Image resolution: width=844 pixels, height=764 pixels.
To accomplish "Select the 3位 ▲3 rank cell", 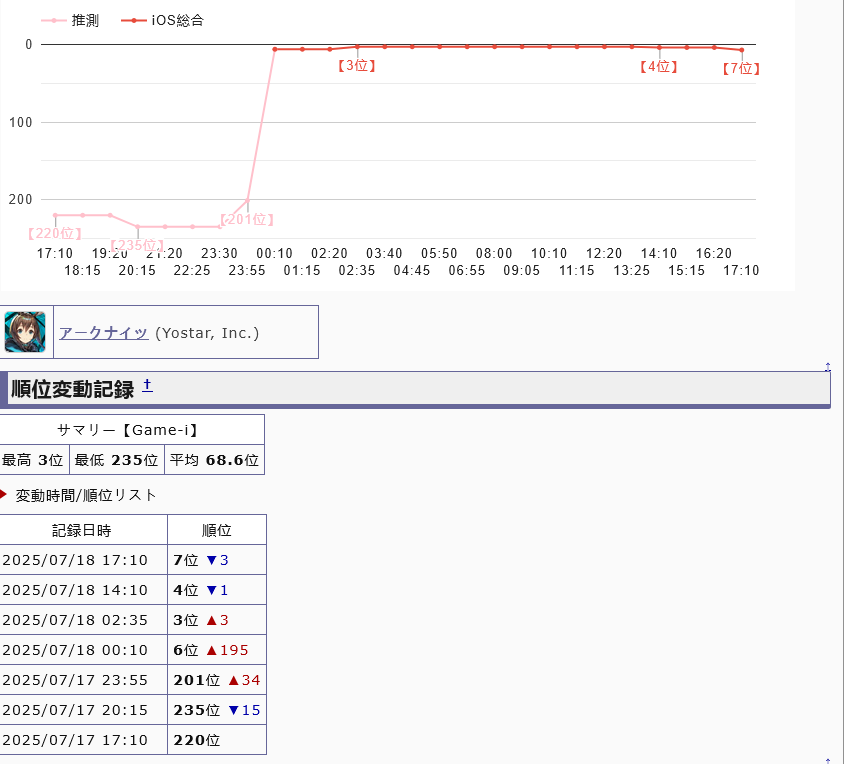I will coord(217,620).
